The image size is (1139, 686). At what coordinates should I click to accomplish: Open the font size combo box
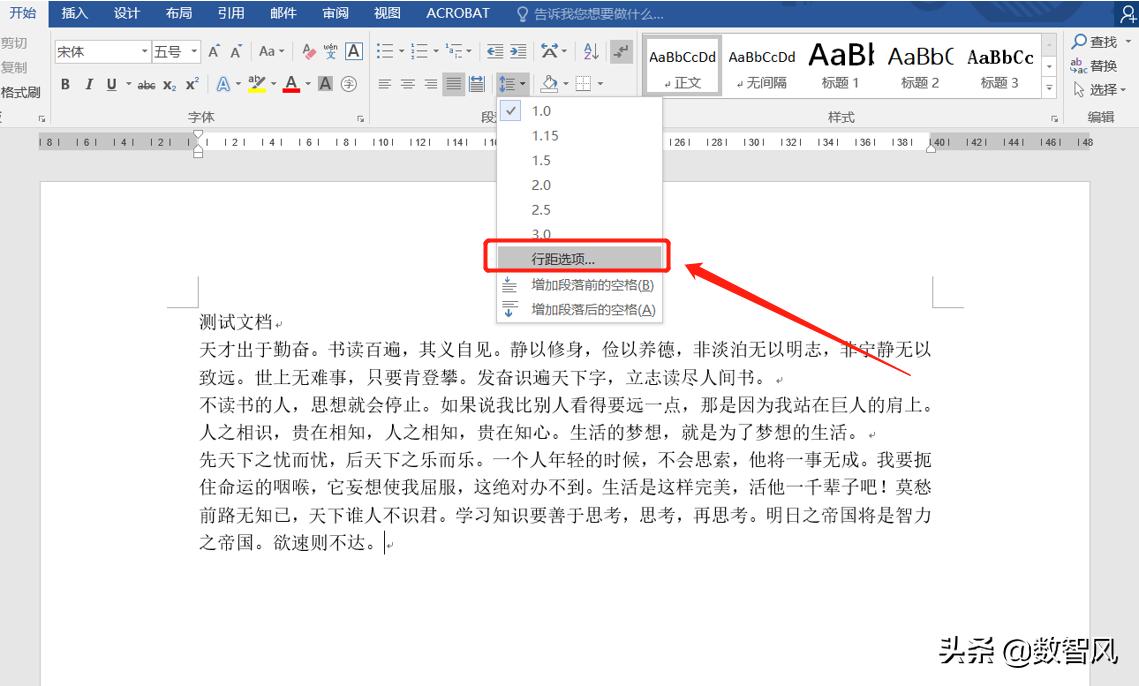coord(172,50)
